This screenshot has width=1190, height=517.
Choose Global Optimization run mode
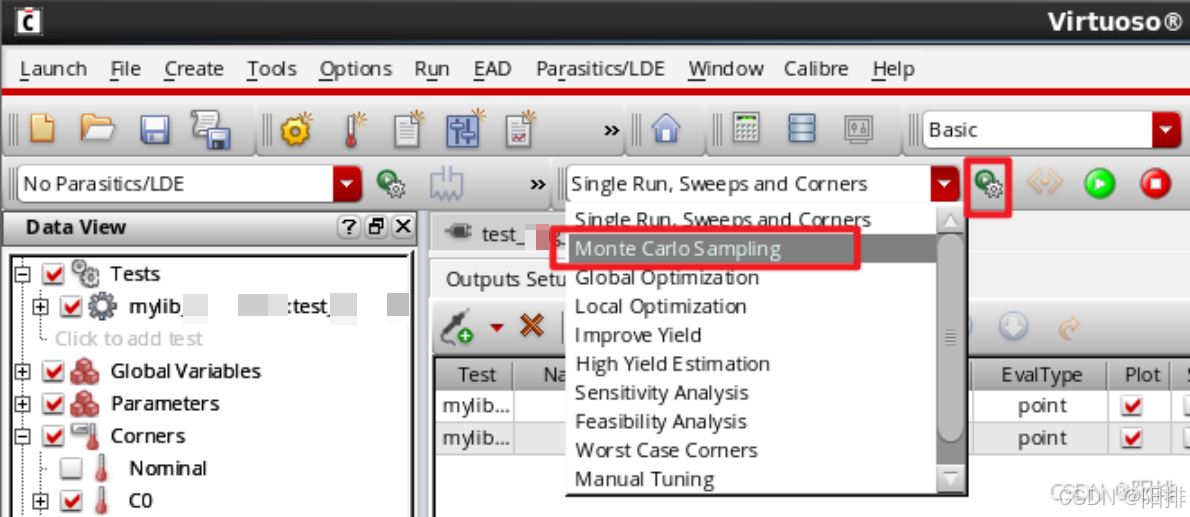751,278
